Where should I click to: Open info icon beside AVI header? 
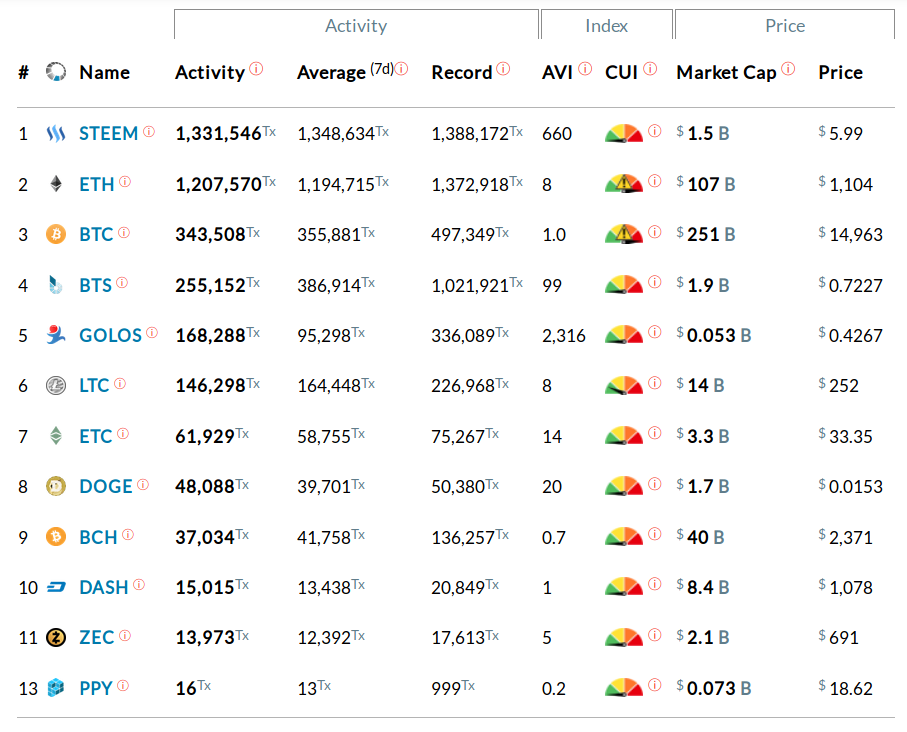click(x=585, y=69)
